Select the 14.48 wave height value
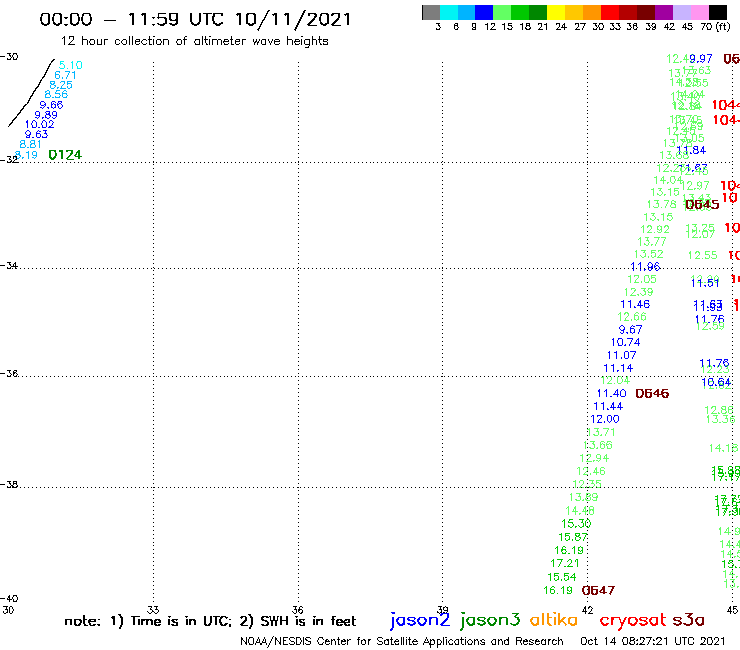The width and height of the screenshot is (740, 650). (x=580, y=511)
